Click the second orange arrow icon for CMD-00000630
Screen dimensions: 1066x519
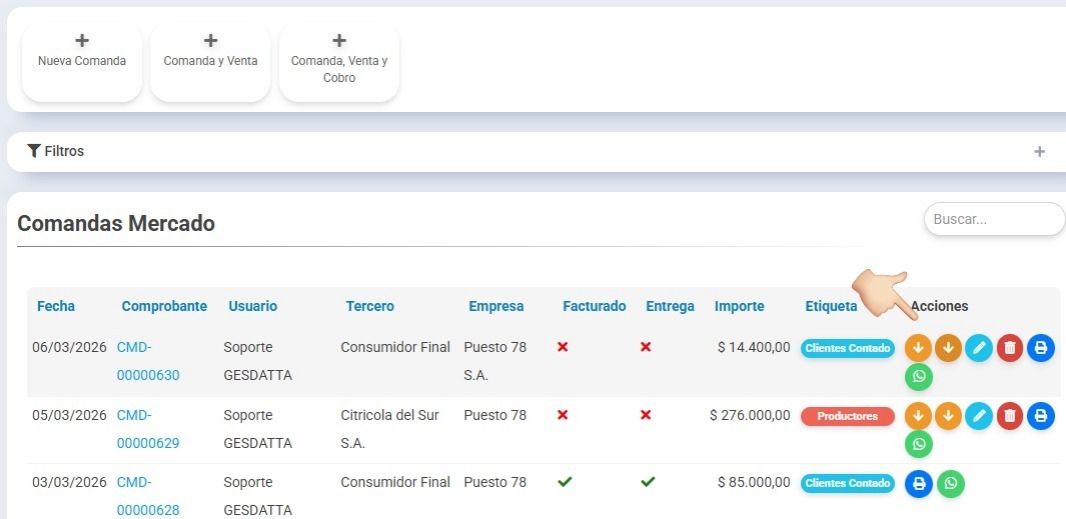(948, 348)
